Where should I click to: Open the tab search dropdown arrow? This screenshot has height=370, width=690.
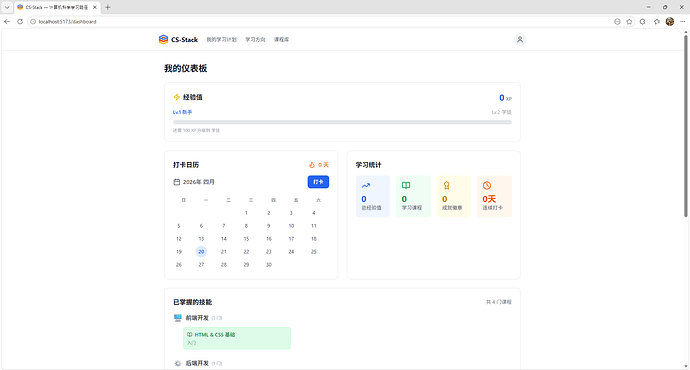7,7
